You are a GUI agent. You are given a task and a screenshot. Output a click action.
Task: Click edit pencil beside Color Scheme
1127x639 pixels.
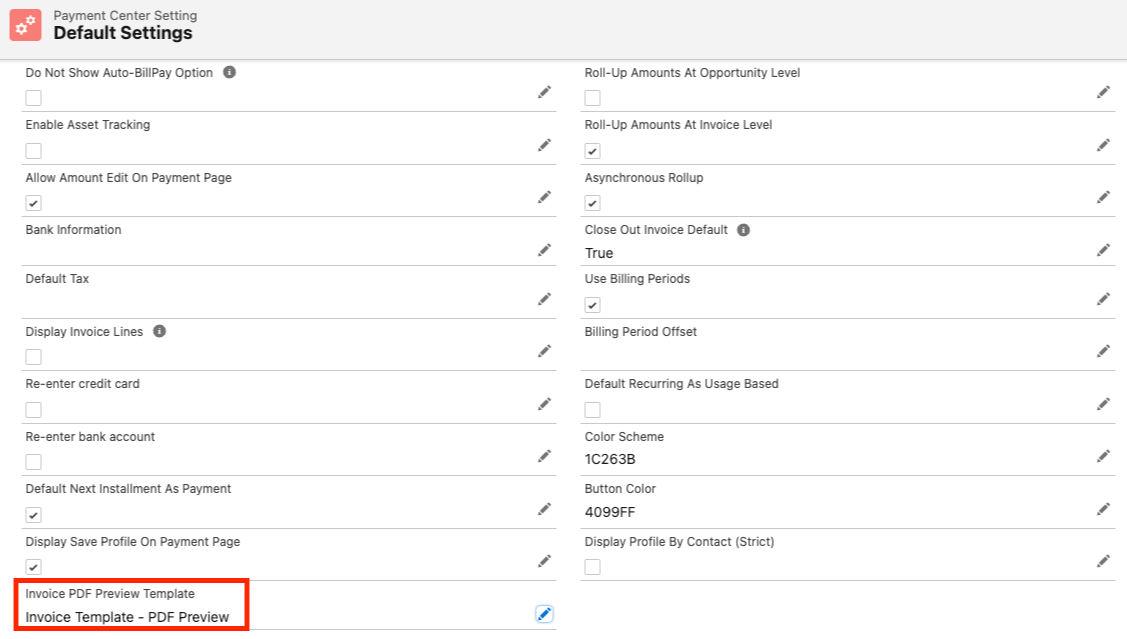[1103, 456]
